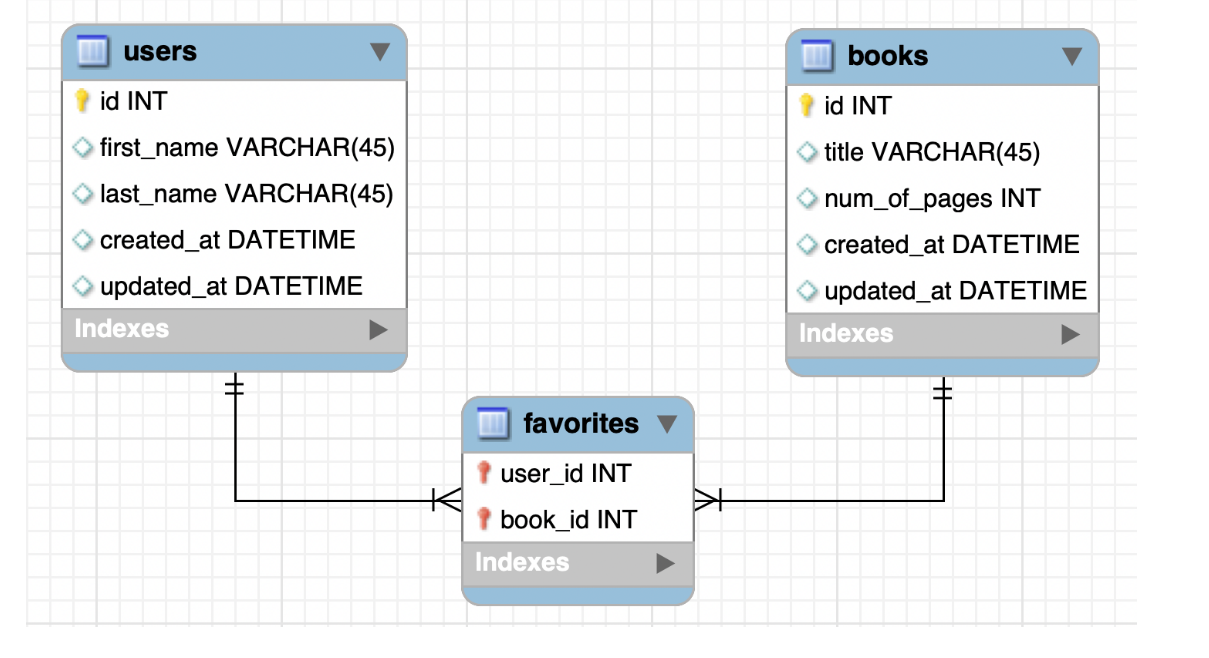Collapse the favorites table header triangle
1209x658 pixels.
[x=666, y=423]
